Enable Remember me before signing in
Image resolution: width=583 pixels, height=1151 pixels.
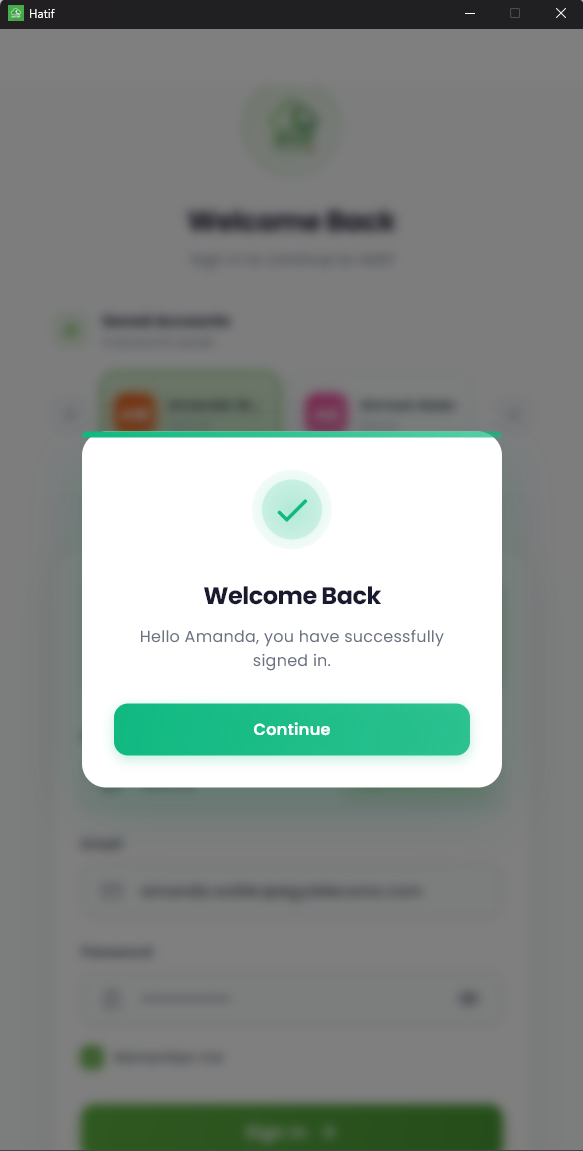coord(90,1056)
